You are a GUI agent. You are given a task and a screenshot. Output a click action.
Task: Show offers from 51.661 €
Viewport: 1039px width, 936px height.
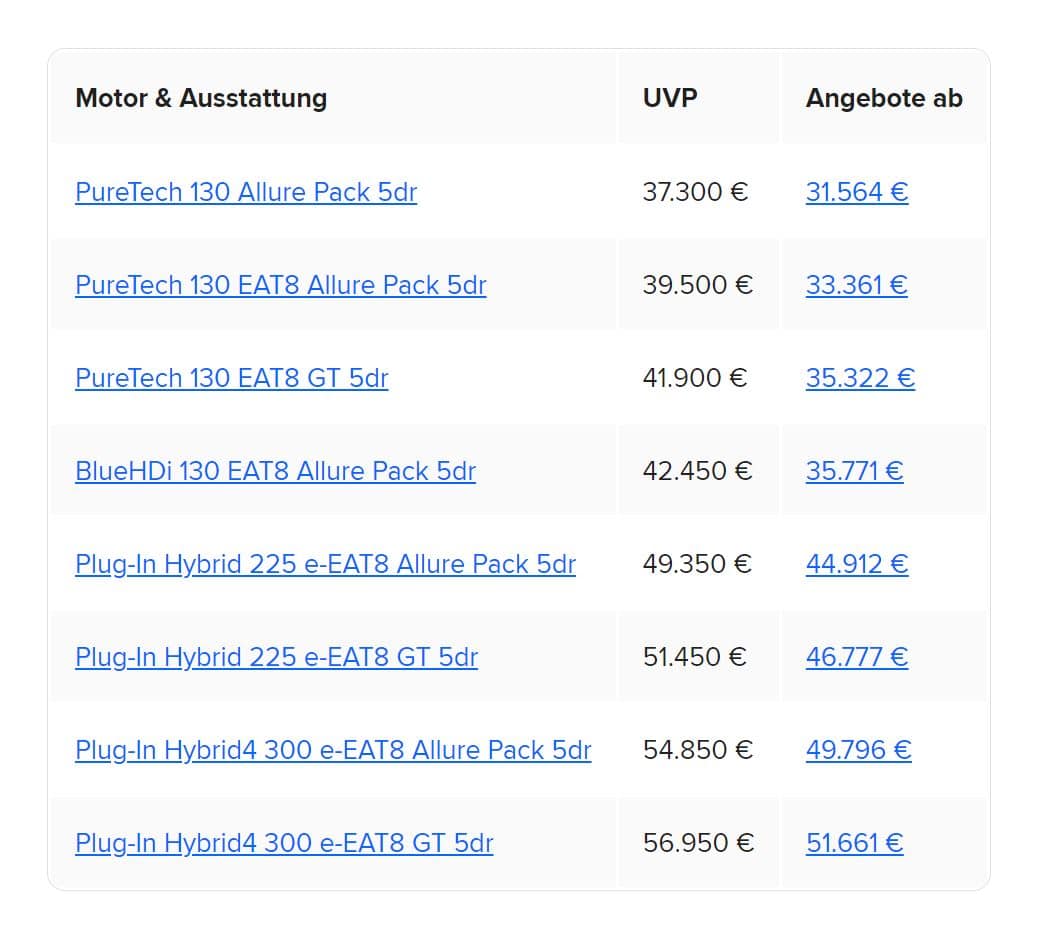tap(854, 843)
